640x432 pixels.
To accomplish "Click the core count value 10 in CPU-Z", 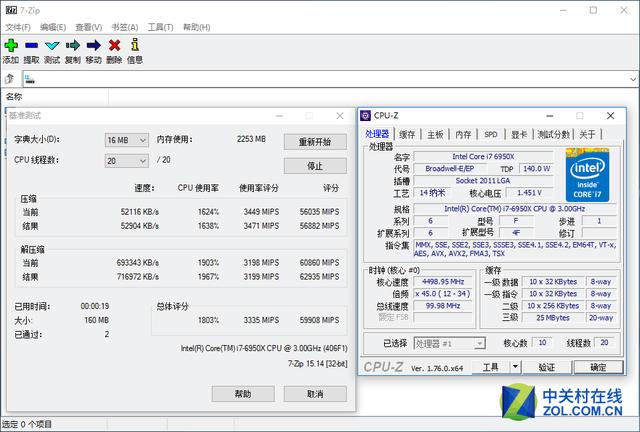I will [x=542, y=343].
